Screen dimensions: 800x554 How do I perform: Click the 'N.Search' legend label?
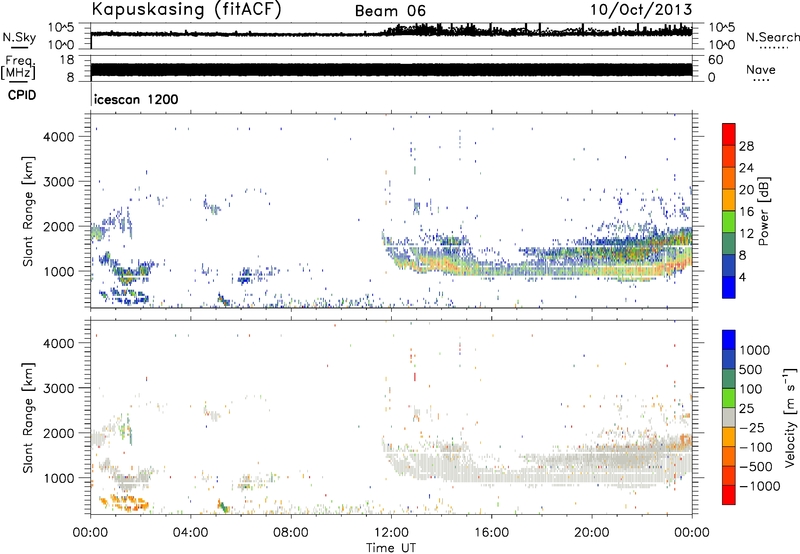click(772, 37)
